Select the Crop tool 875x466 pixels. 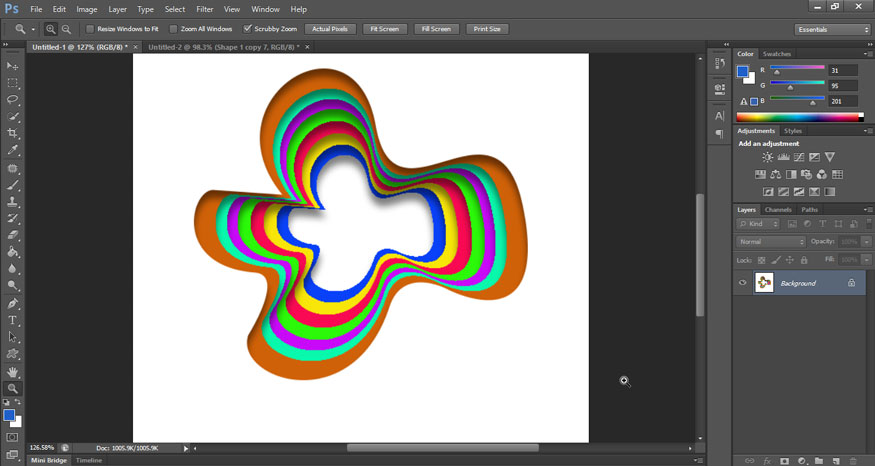click(x=12, y=133)
